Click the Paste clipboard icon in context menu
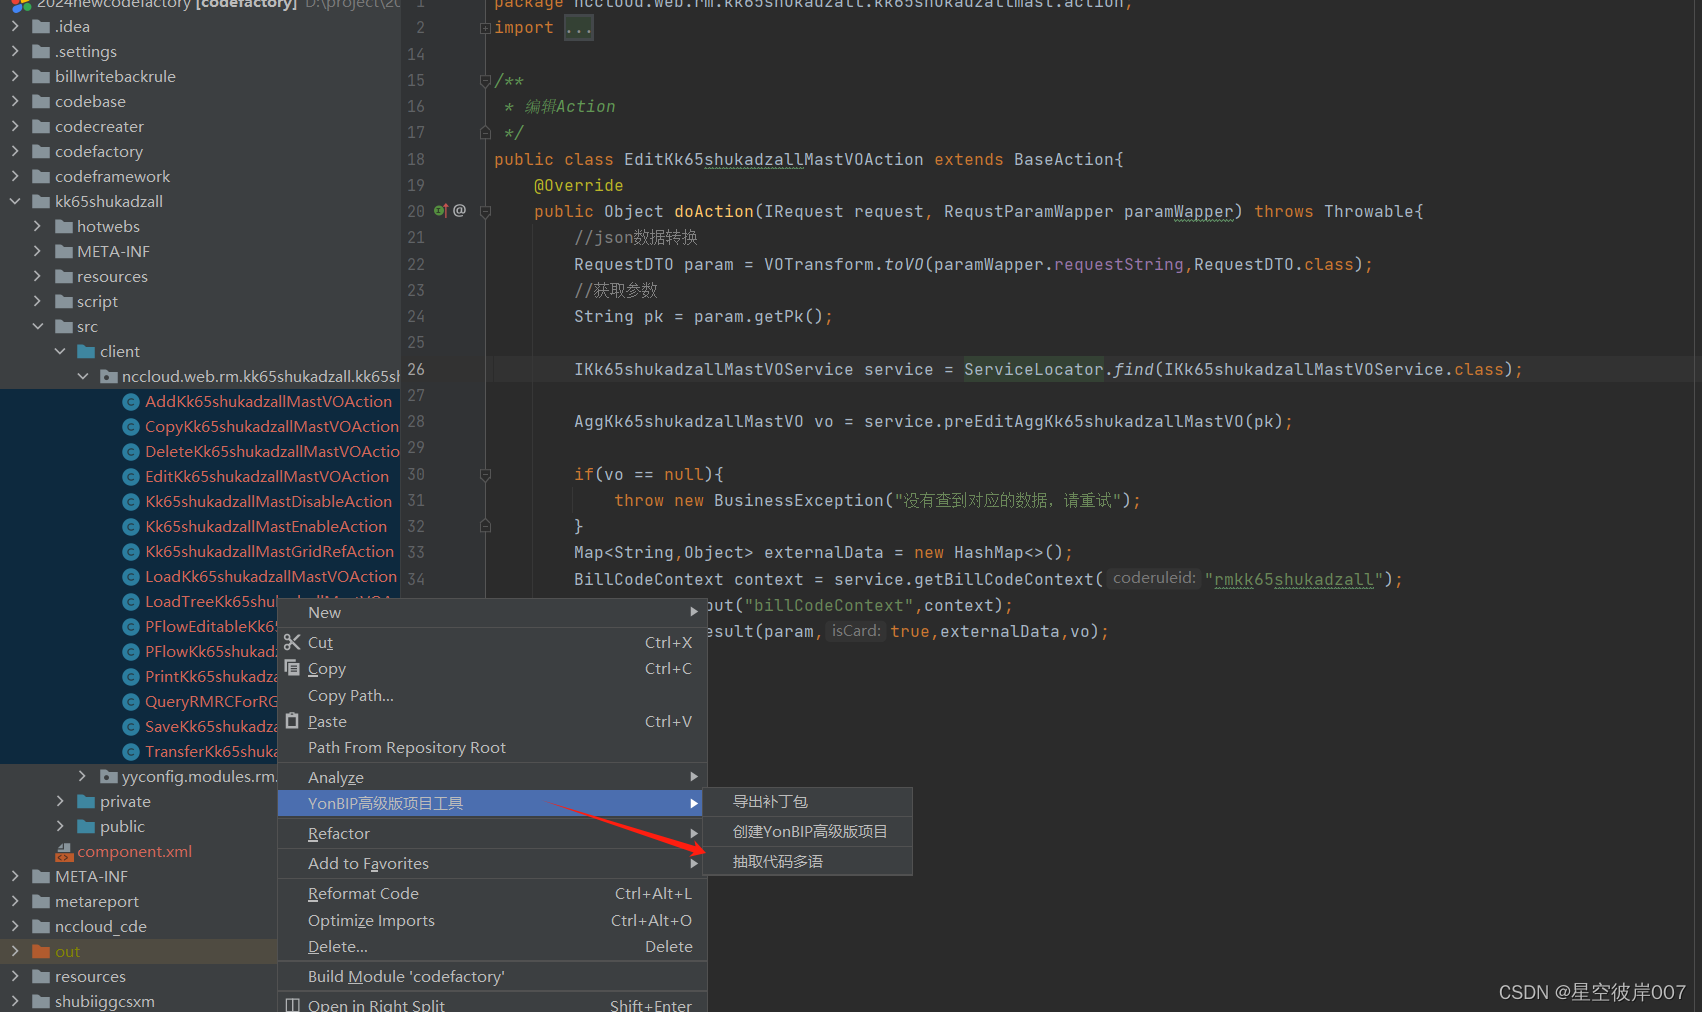 point(292,721)
